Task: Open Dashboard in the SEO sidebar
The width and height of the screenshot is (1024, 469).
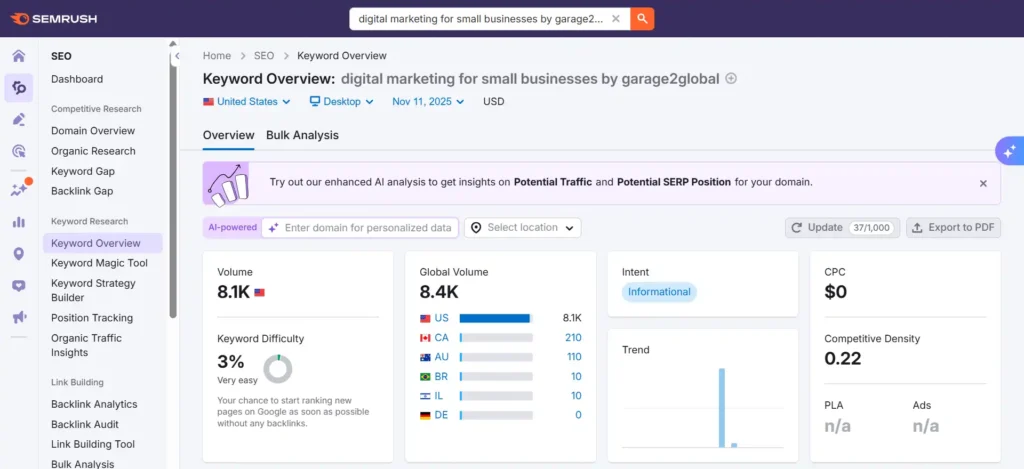Action: click(x=77, y=79)
